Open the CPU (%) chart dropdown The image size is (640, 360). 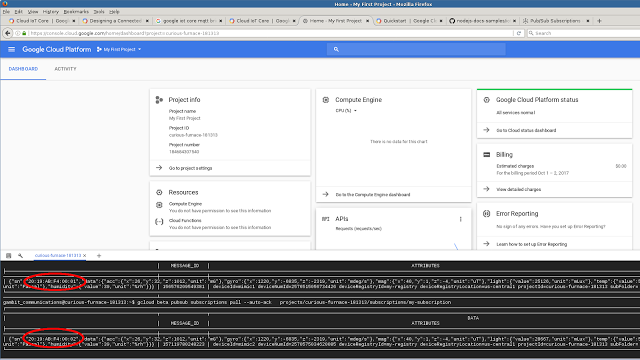tap(346, 111)
